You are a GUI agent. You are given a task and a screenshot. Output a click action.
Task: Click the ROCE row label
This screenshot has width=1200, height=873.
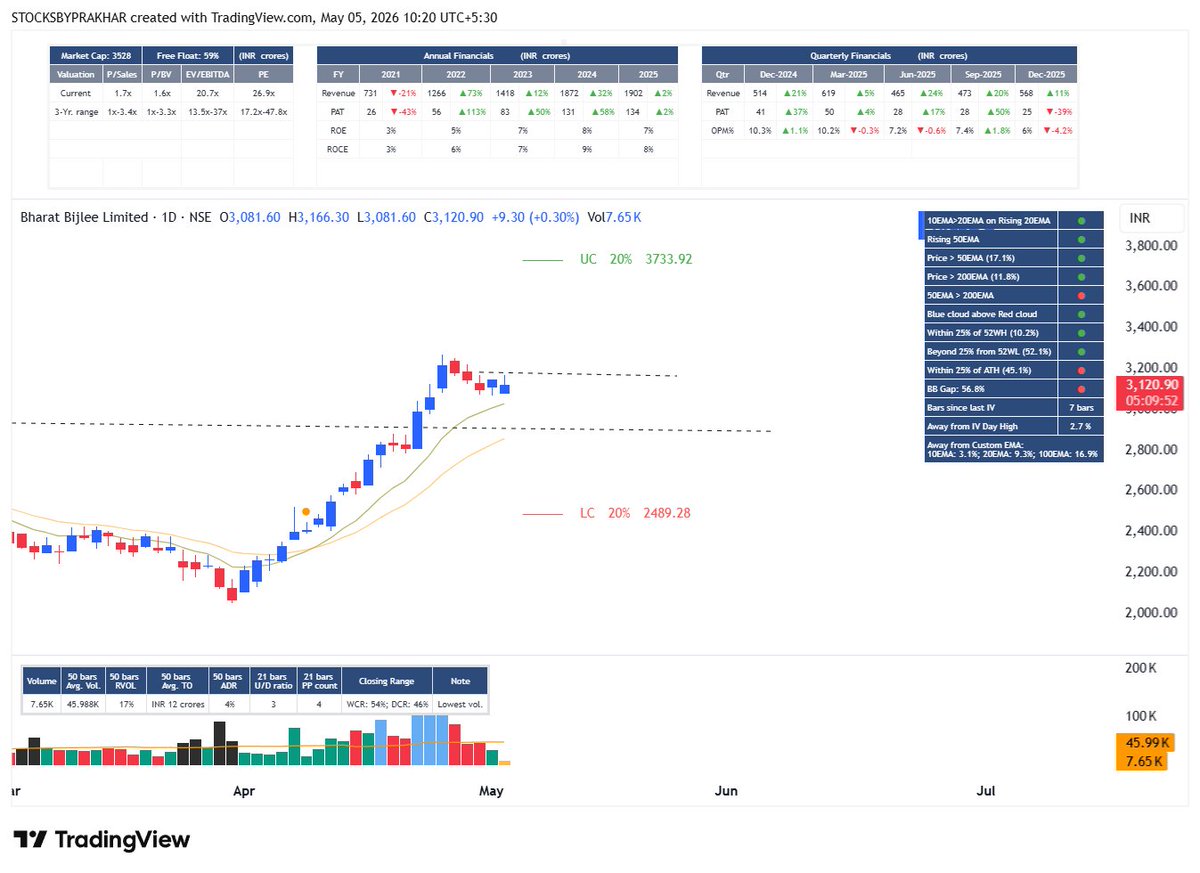pos(337,149)
